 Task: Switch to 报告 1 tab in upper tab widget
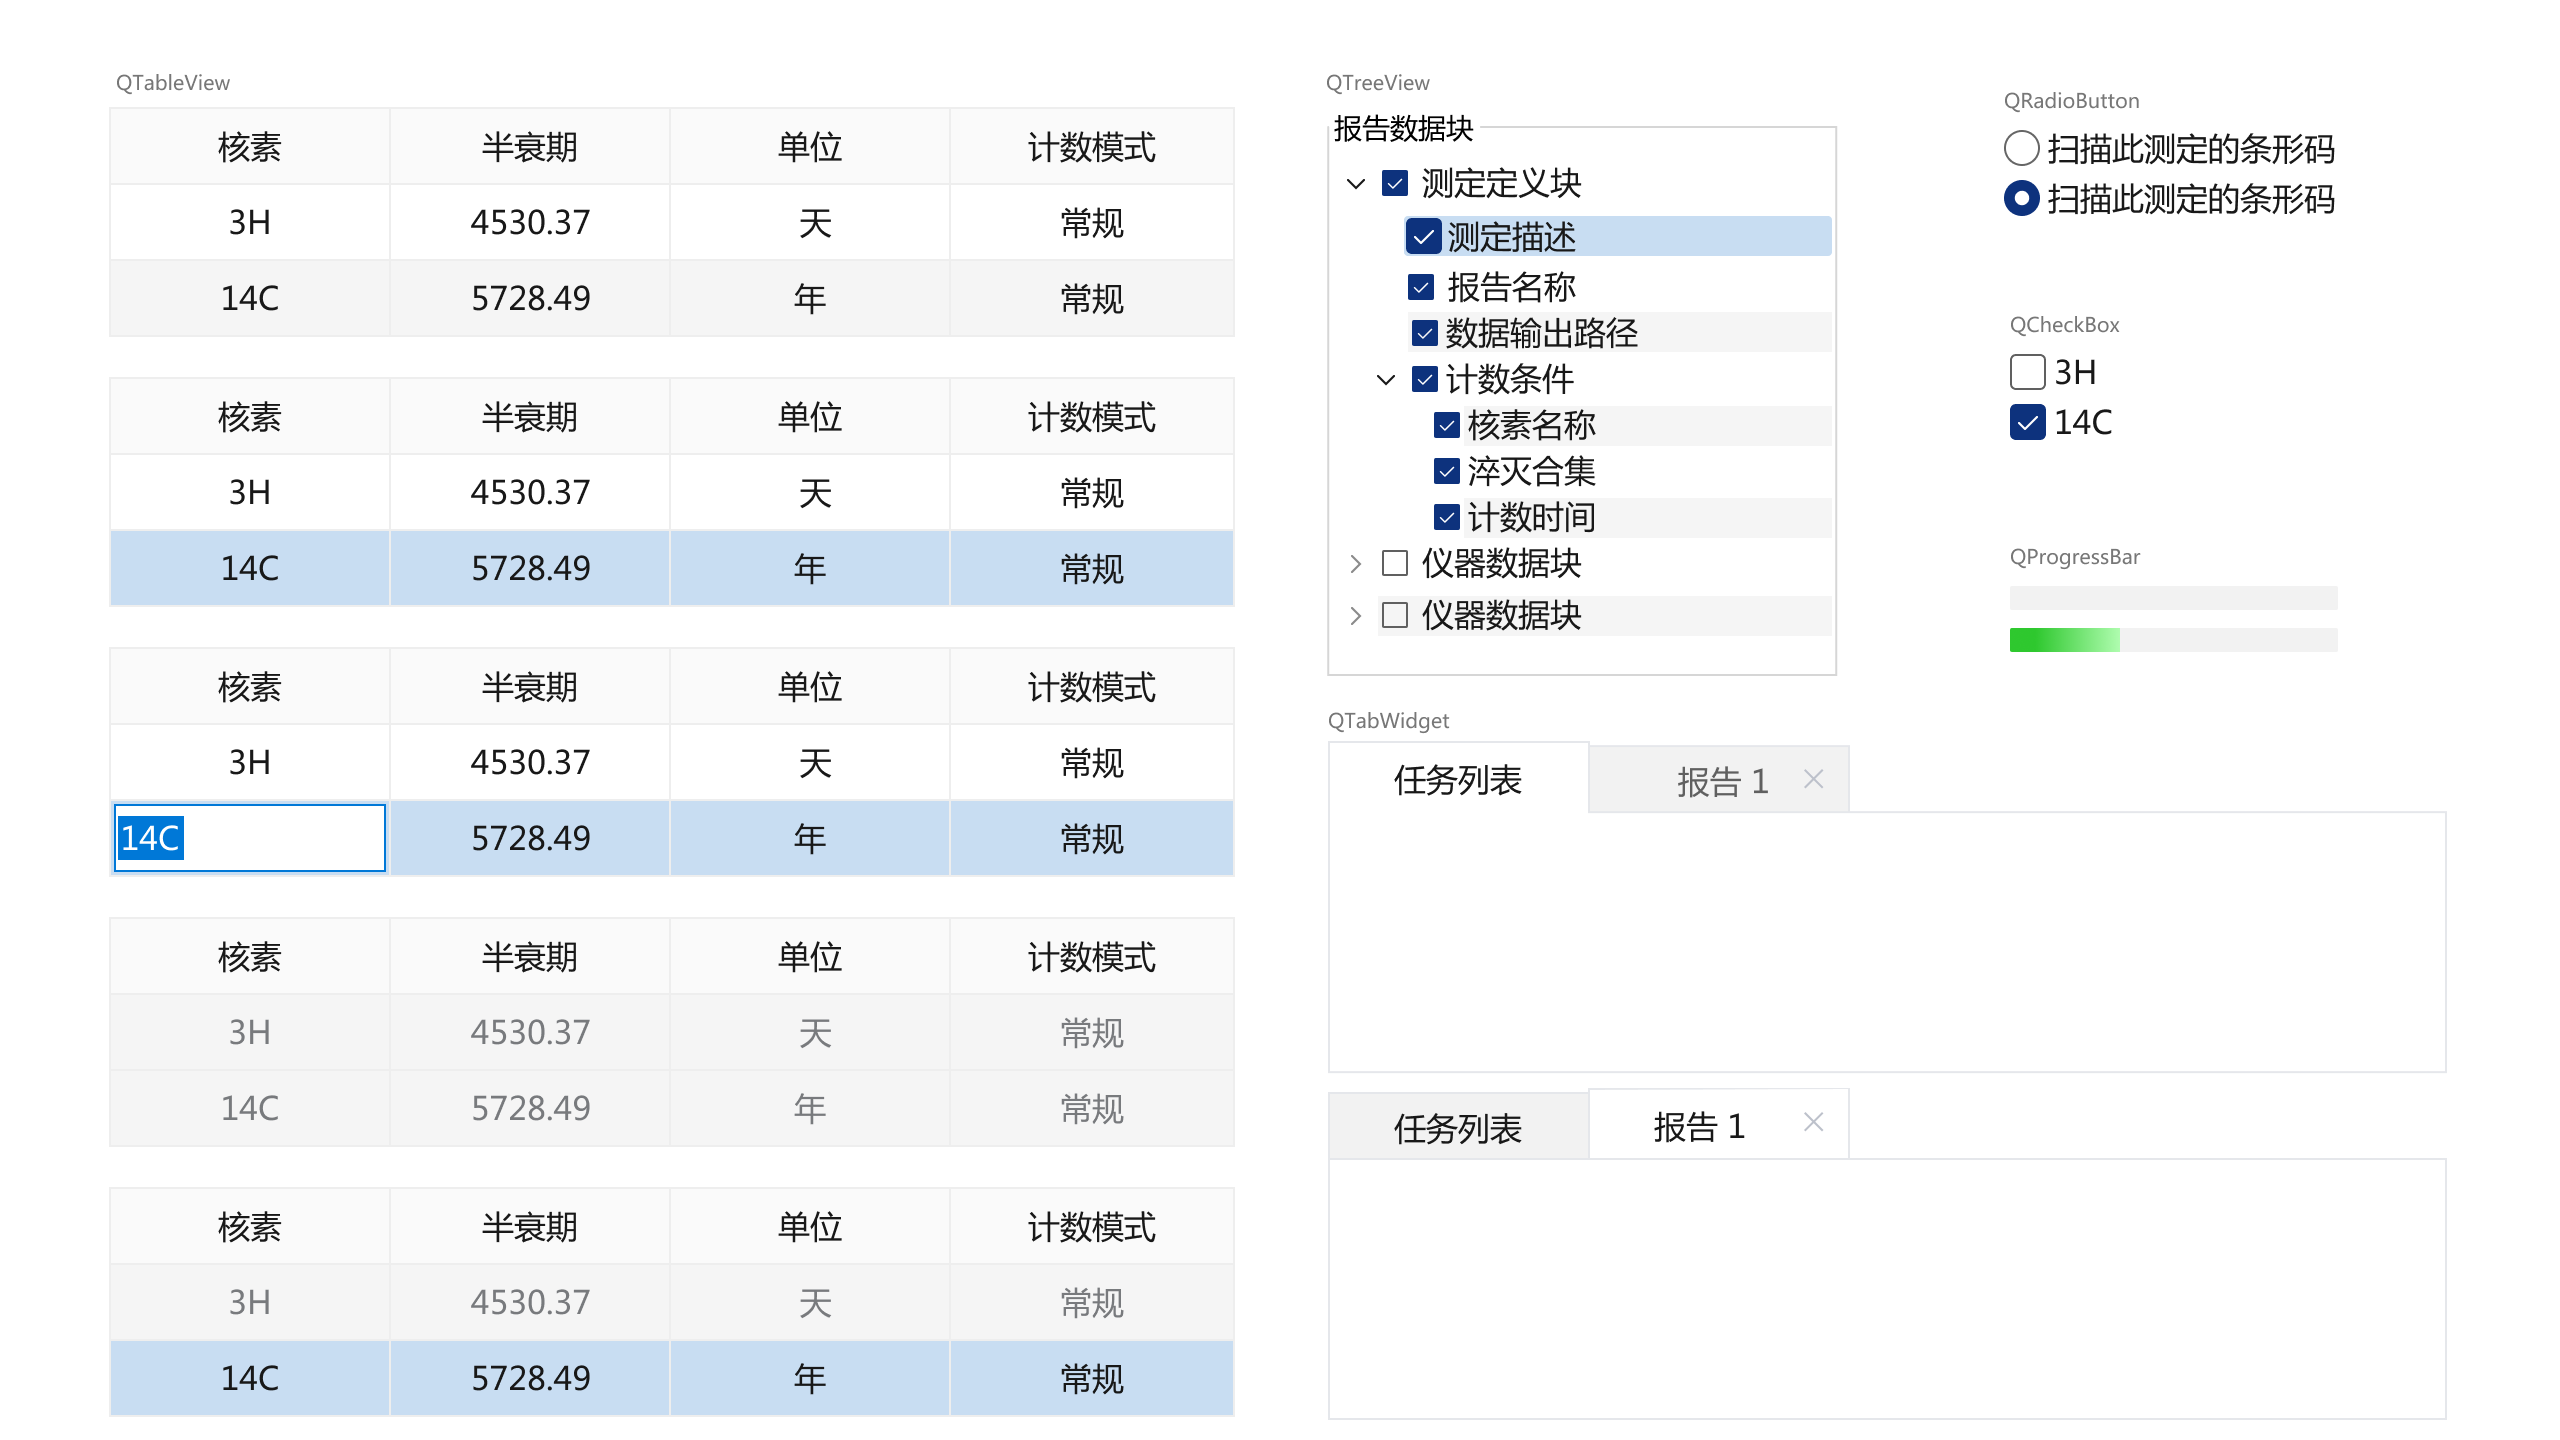pyautogui.click(x=1720, y=781)
